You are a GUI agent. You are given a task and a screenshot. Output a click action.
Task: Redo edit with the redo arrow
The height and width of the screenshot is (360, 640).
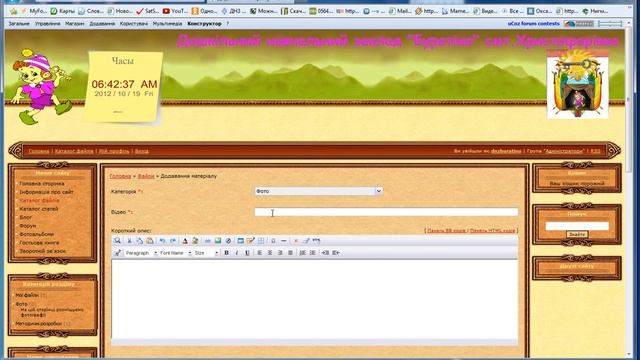coord(173,241)
